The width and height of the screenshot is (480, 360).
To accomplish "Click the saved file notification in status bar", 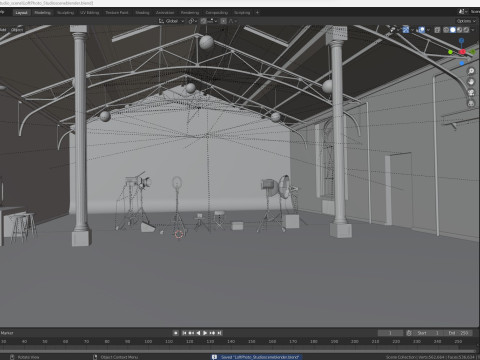I will [x=257, y=357].
